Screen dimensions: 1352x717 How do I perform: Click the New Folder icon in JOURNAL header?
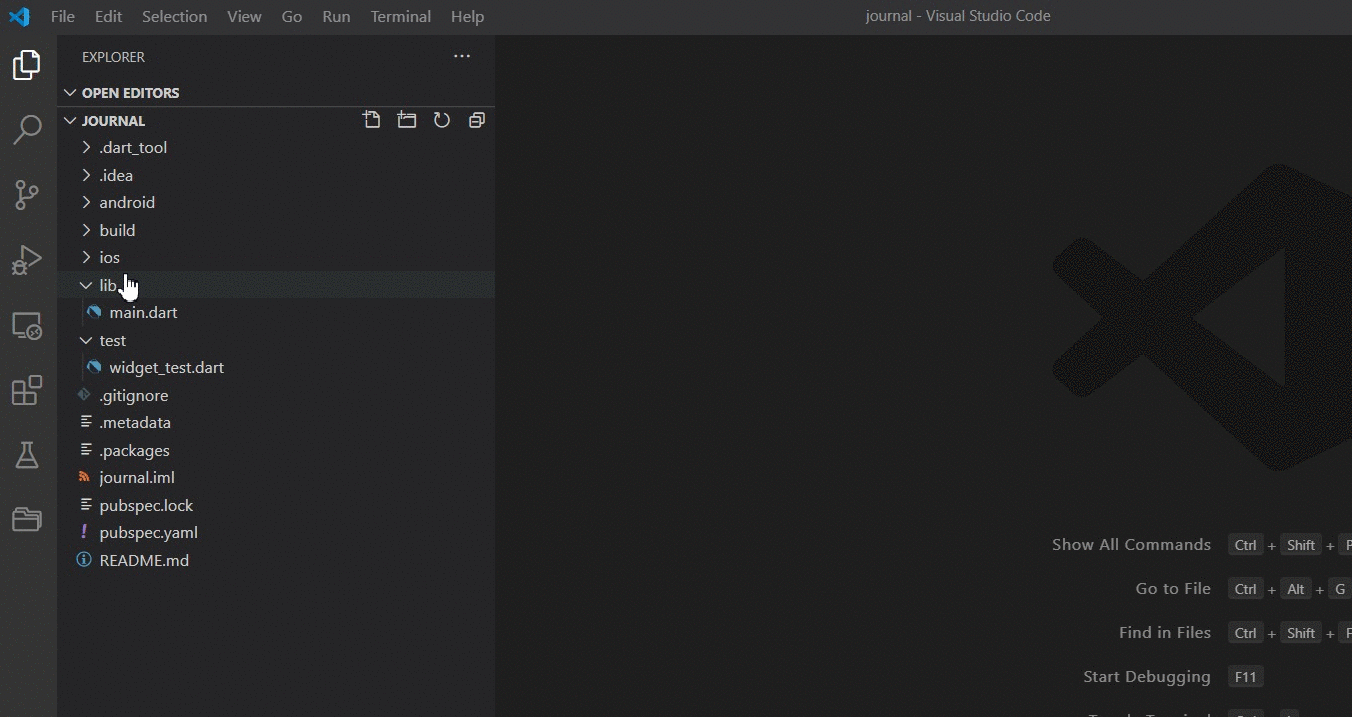pos(407,120)
